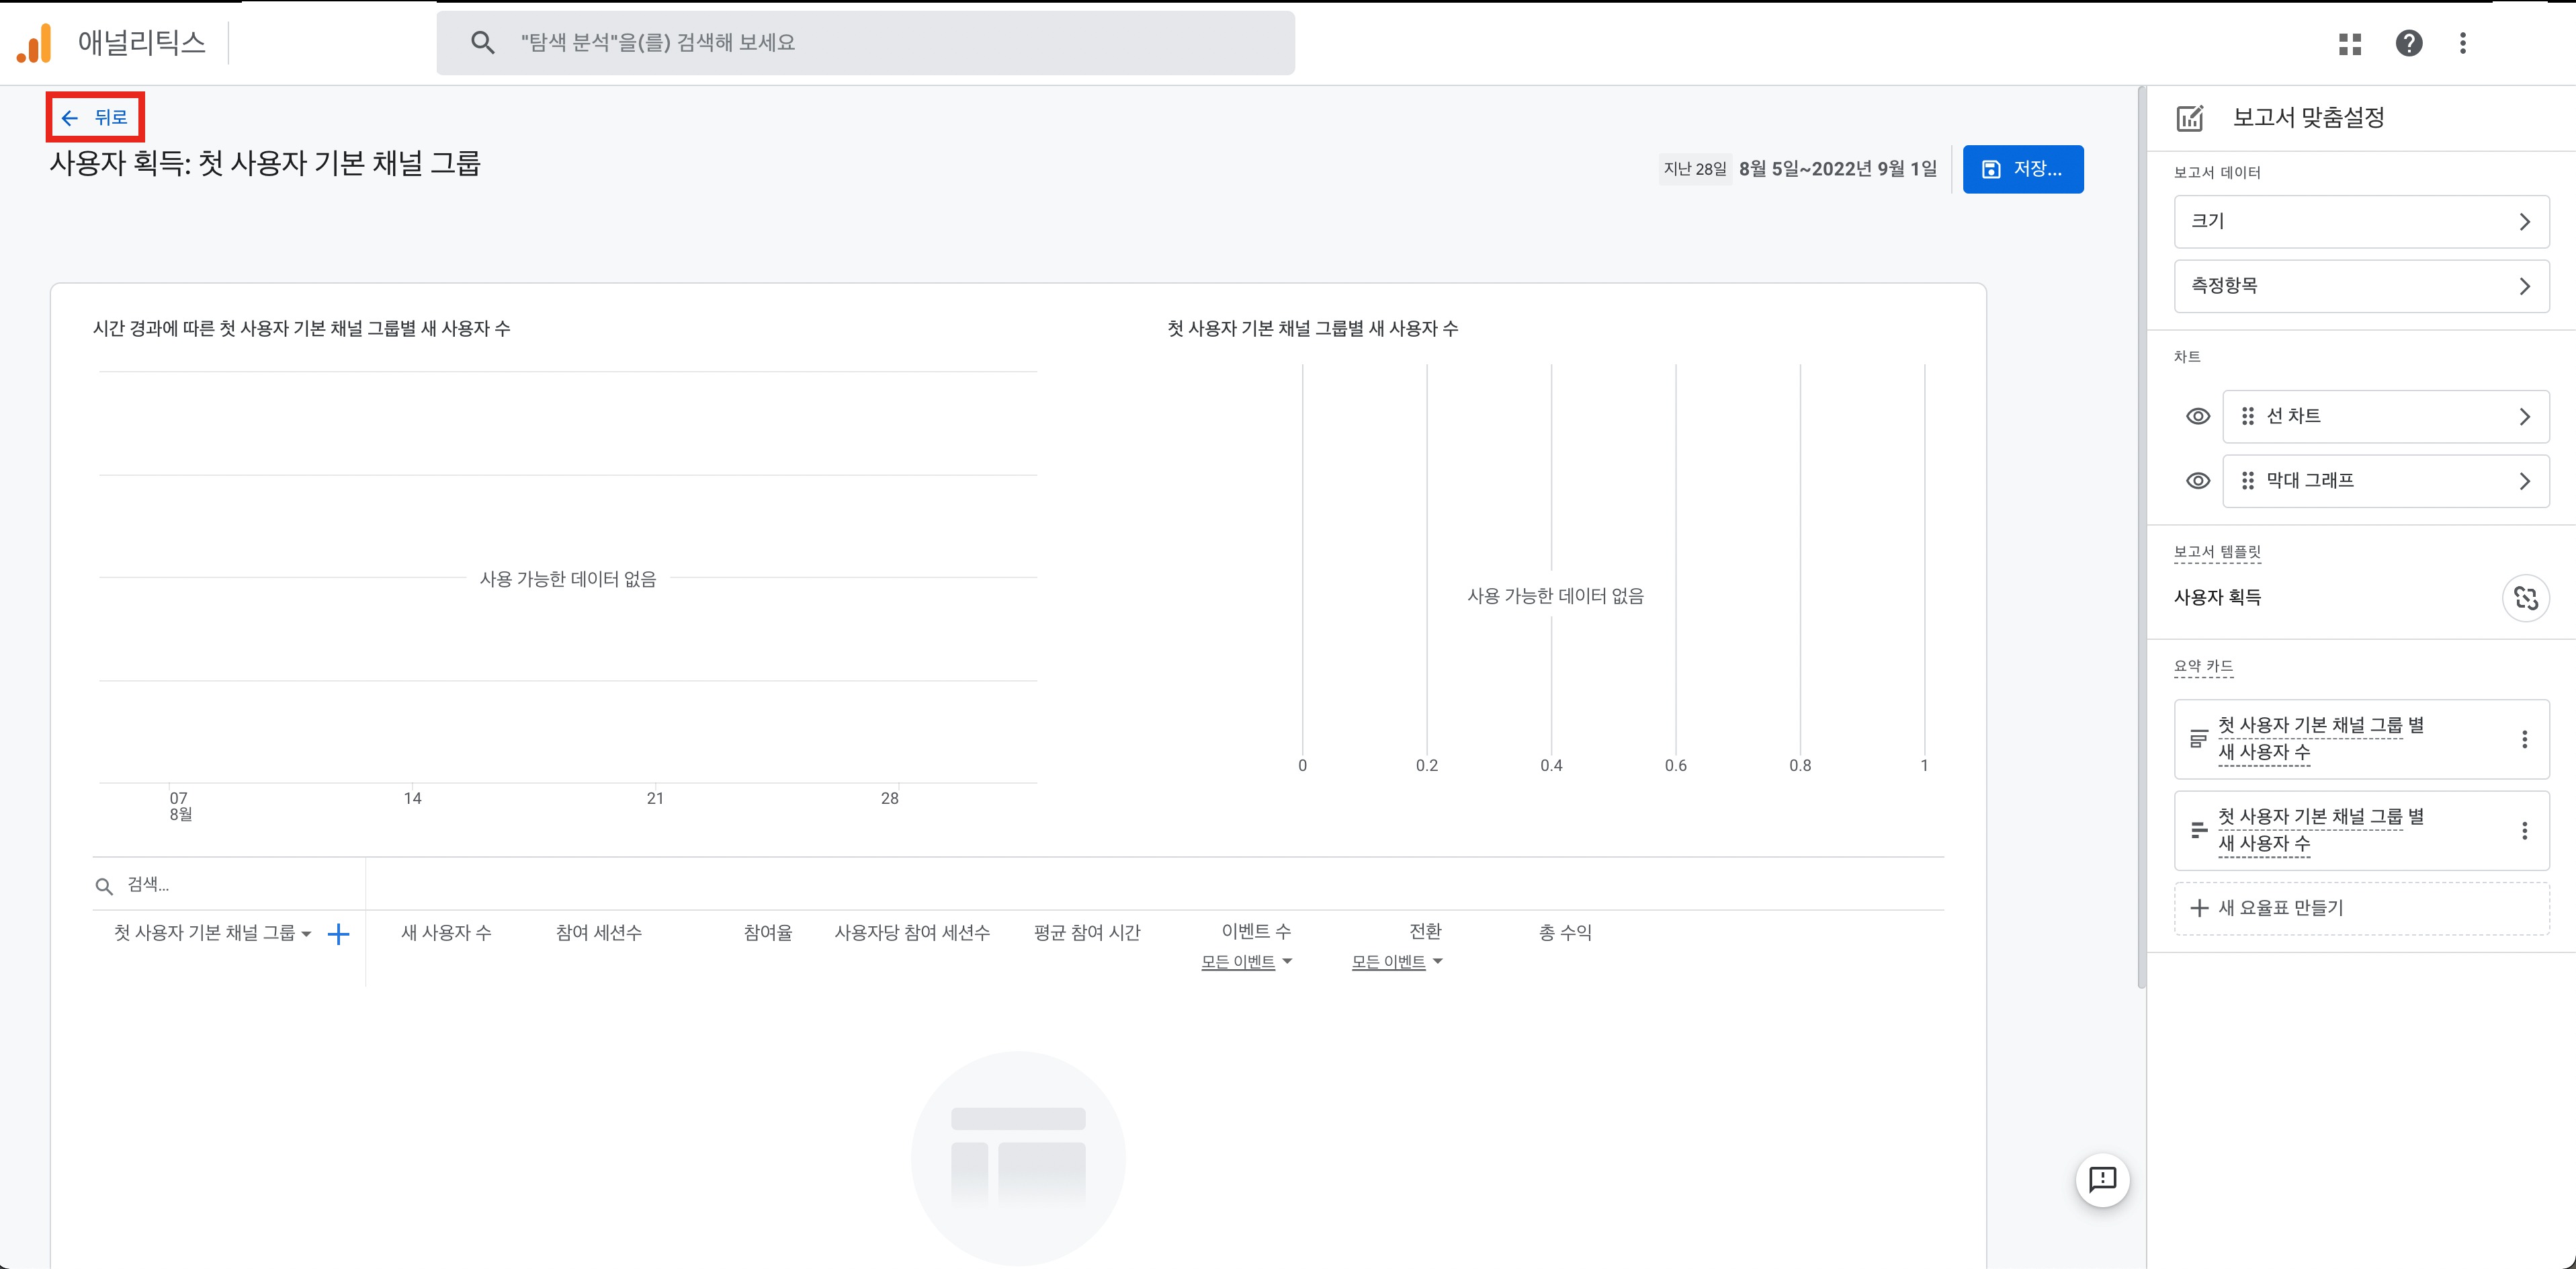Viewport: 2576px width, 1269px height.
Task: Open more options for first summary card
Action: tap(2524, 739)
